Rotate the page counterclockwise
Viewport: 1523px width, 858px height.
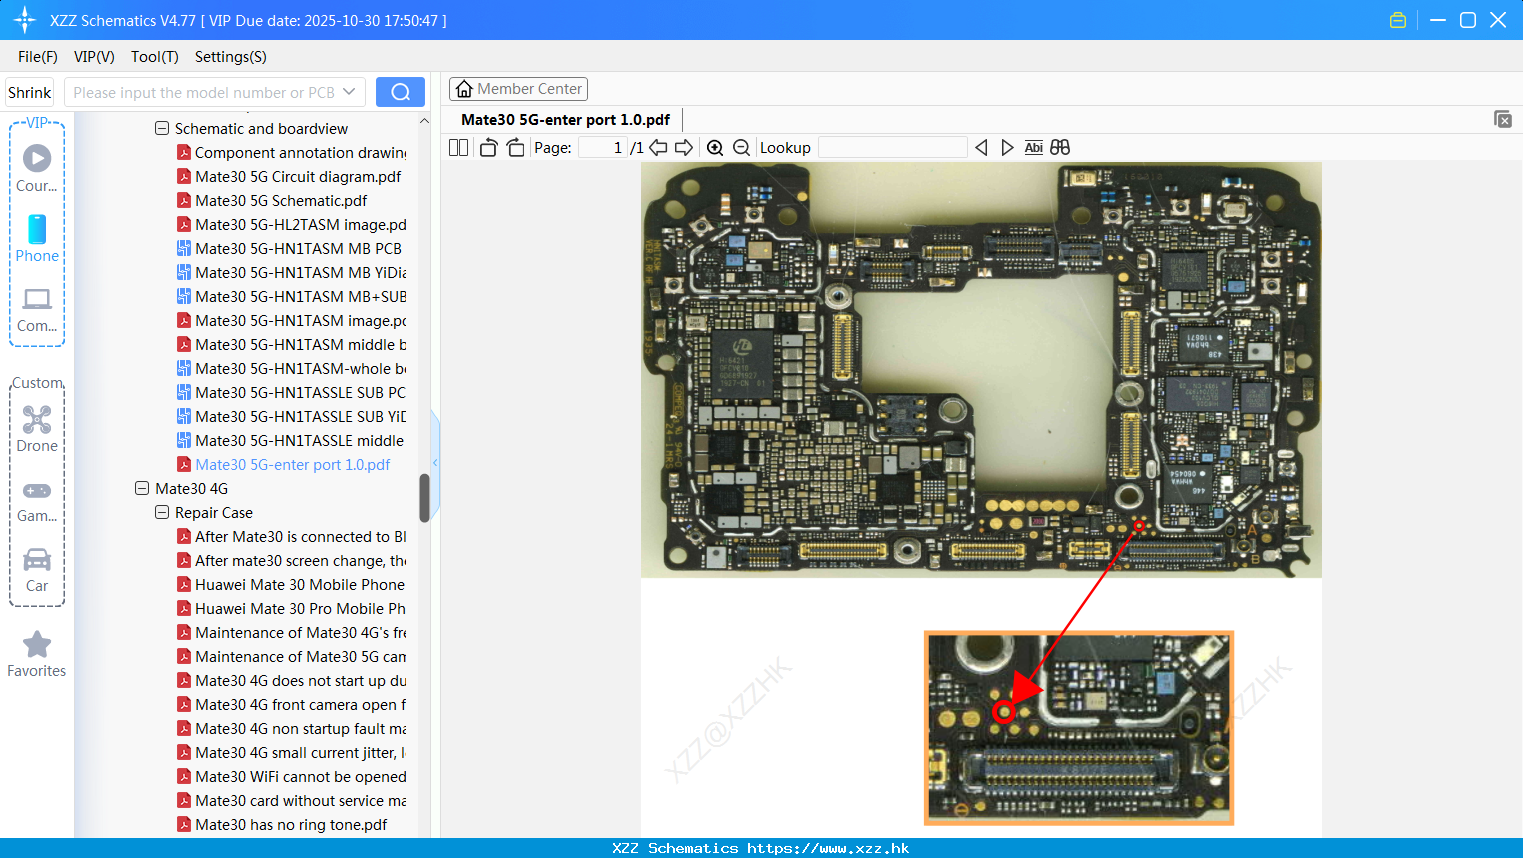click(x=488, y=148)
